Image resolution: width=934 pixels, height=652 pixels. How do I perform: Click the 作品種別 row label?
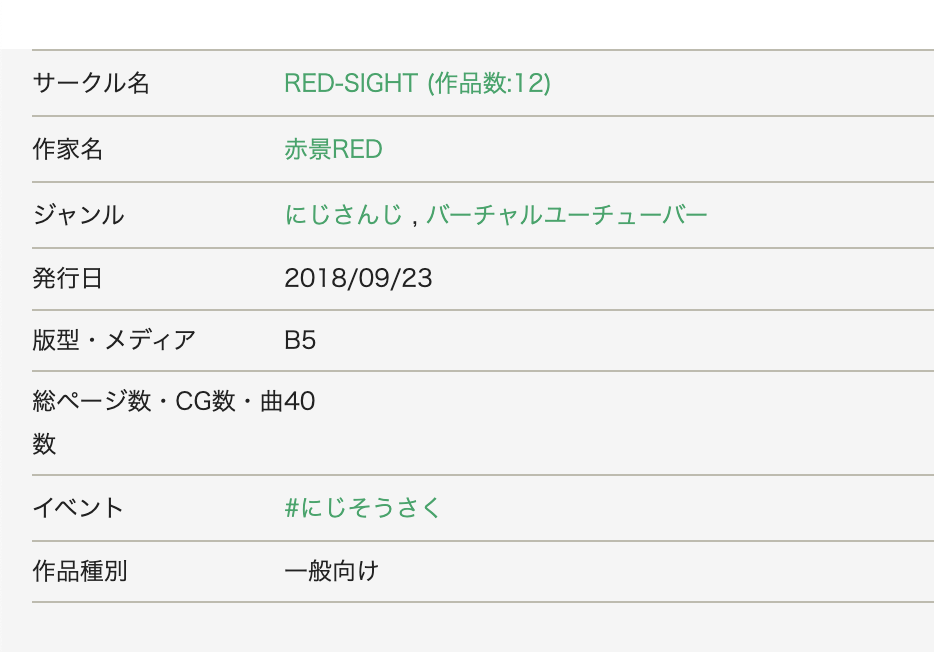pyautogui.click(x=79, y=571)
